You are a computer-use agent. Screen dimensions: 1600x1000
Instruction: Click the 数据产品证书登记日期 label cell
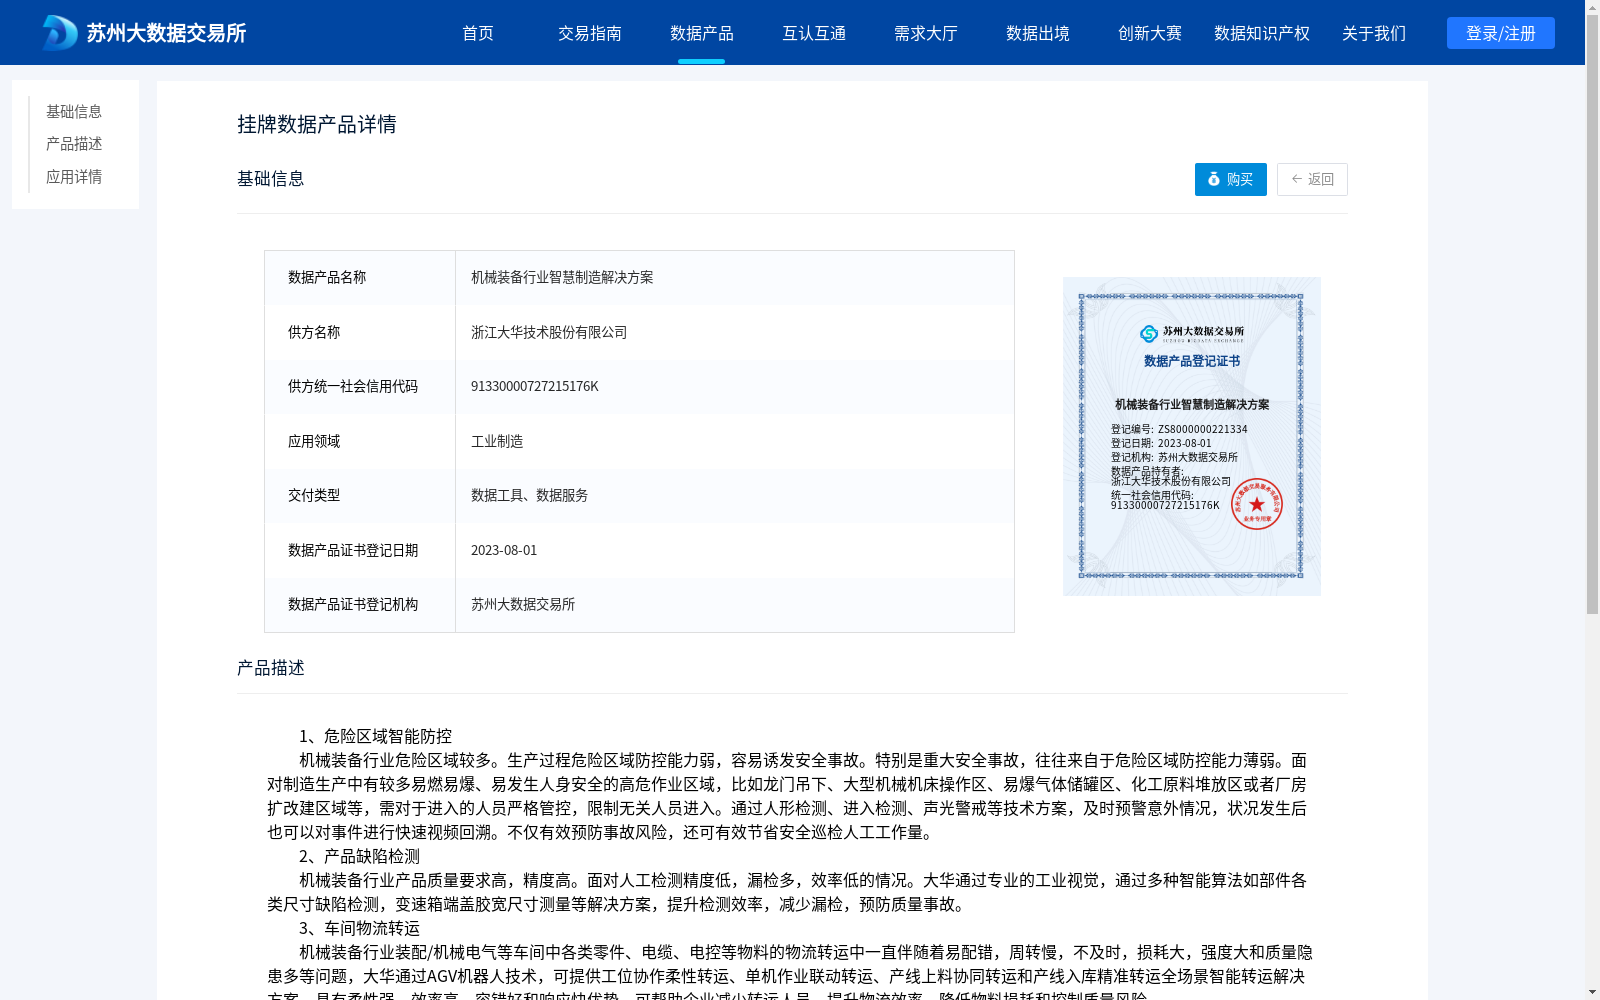tap(360, 550)
